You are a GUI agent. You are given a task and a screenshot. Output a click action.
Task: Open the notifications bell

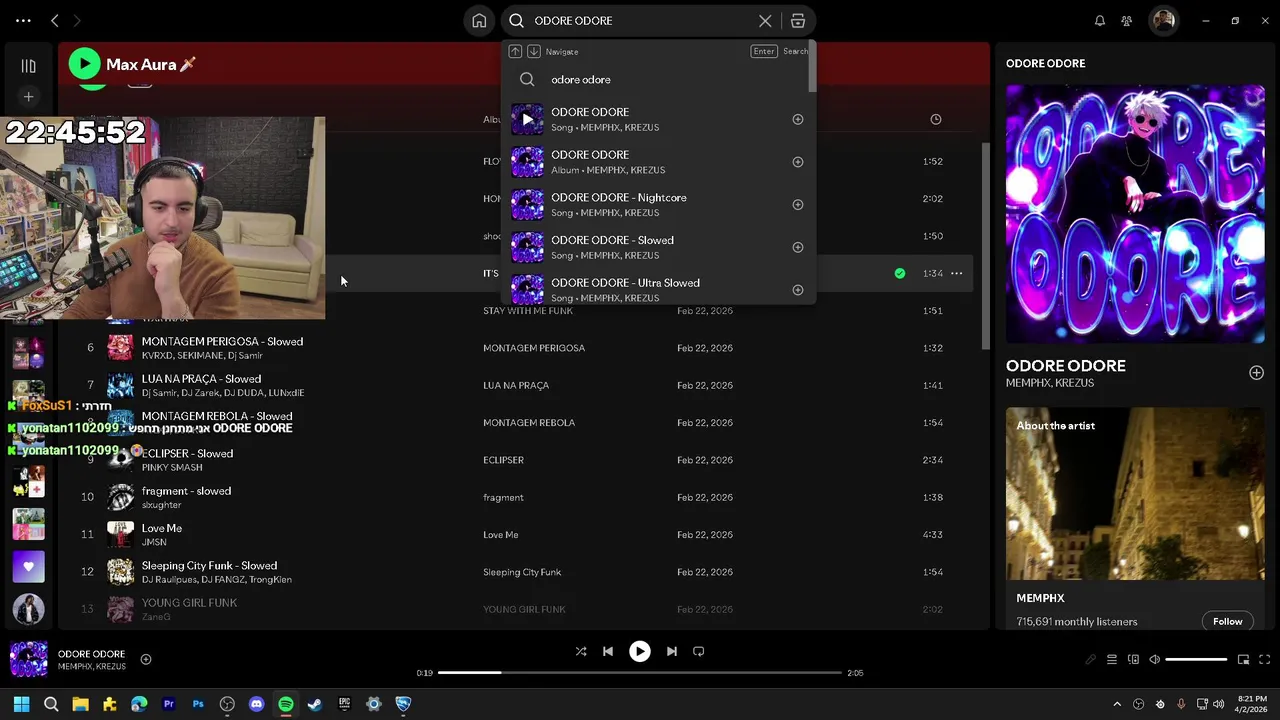point(1100,21)
